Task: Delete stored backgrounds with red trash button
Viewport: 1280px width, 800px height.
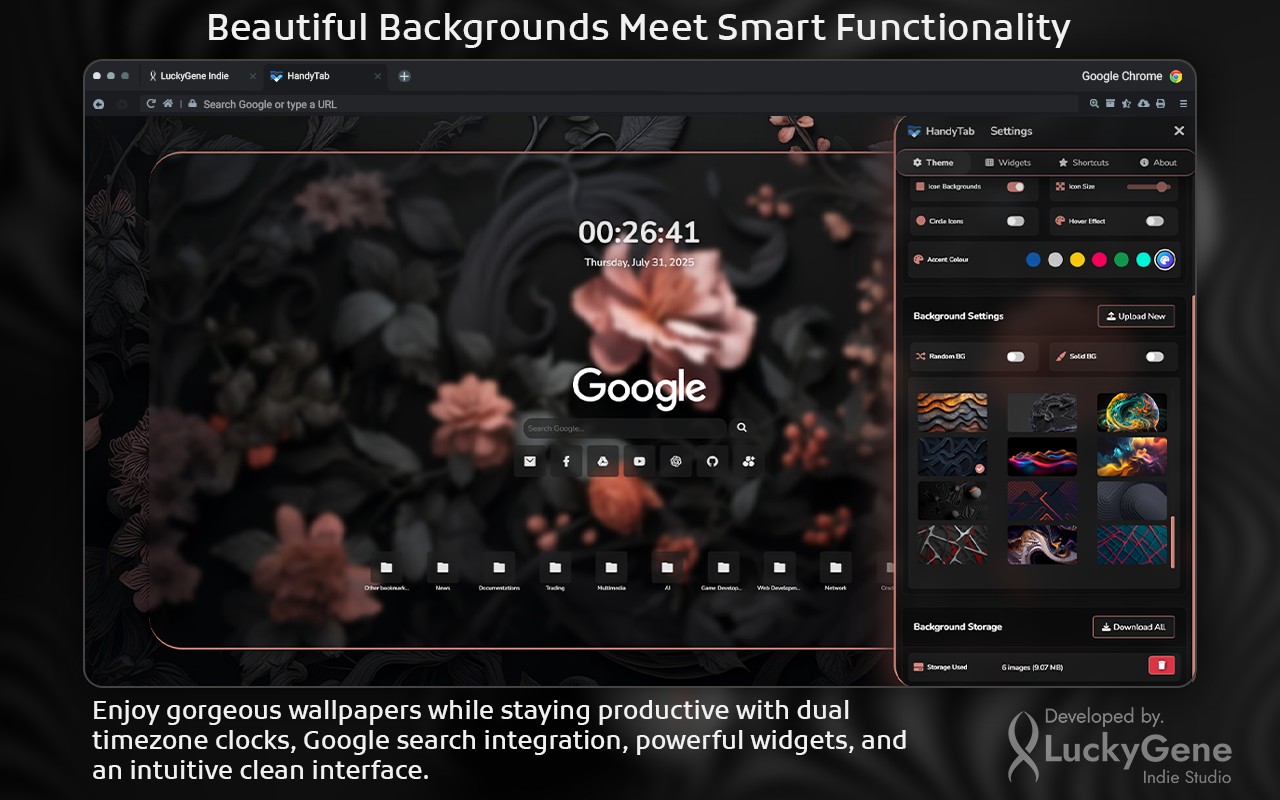Action: 1161,665
